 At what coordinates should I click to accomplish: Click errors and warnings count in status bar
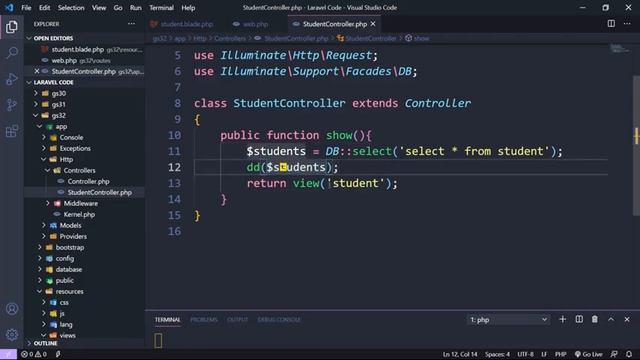34,354
